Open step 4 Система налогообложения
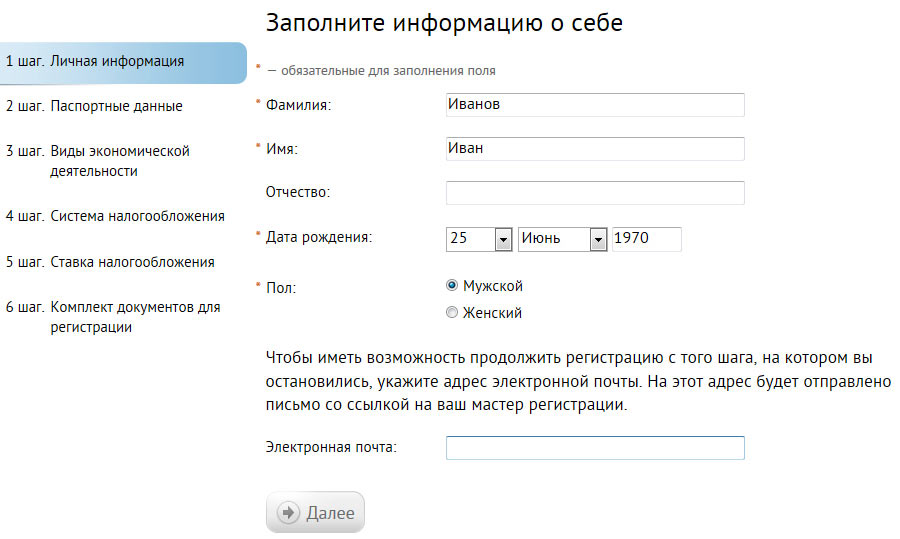 [x=115, y=216]
